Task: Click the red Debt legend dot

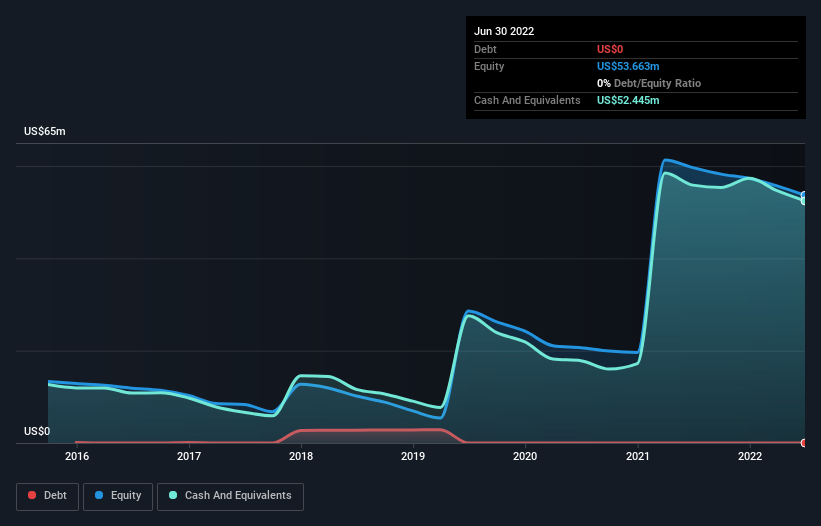Action: click(x=32, y=495)
